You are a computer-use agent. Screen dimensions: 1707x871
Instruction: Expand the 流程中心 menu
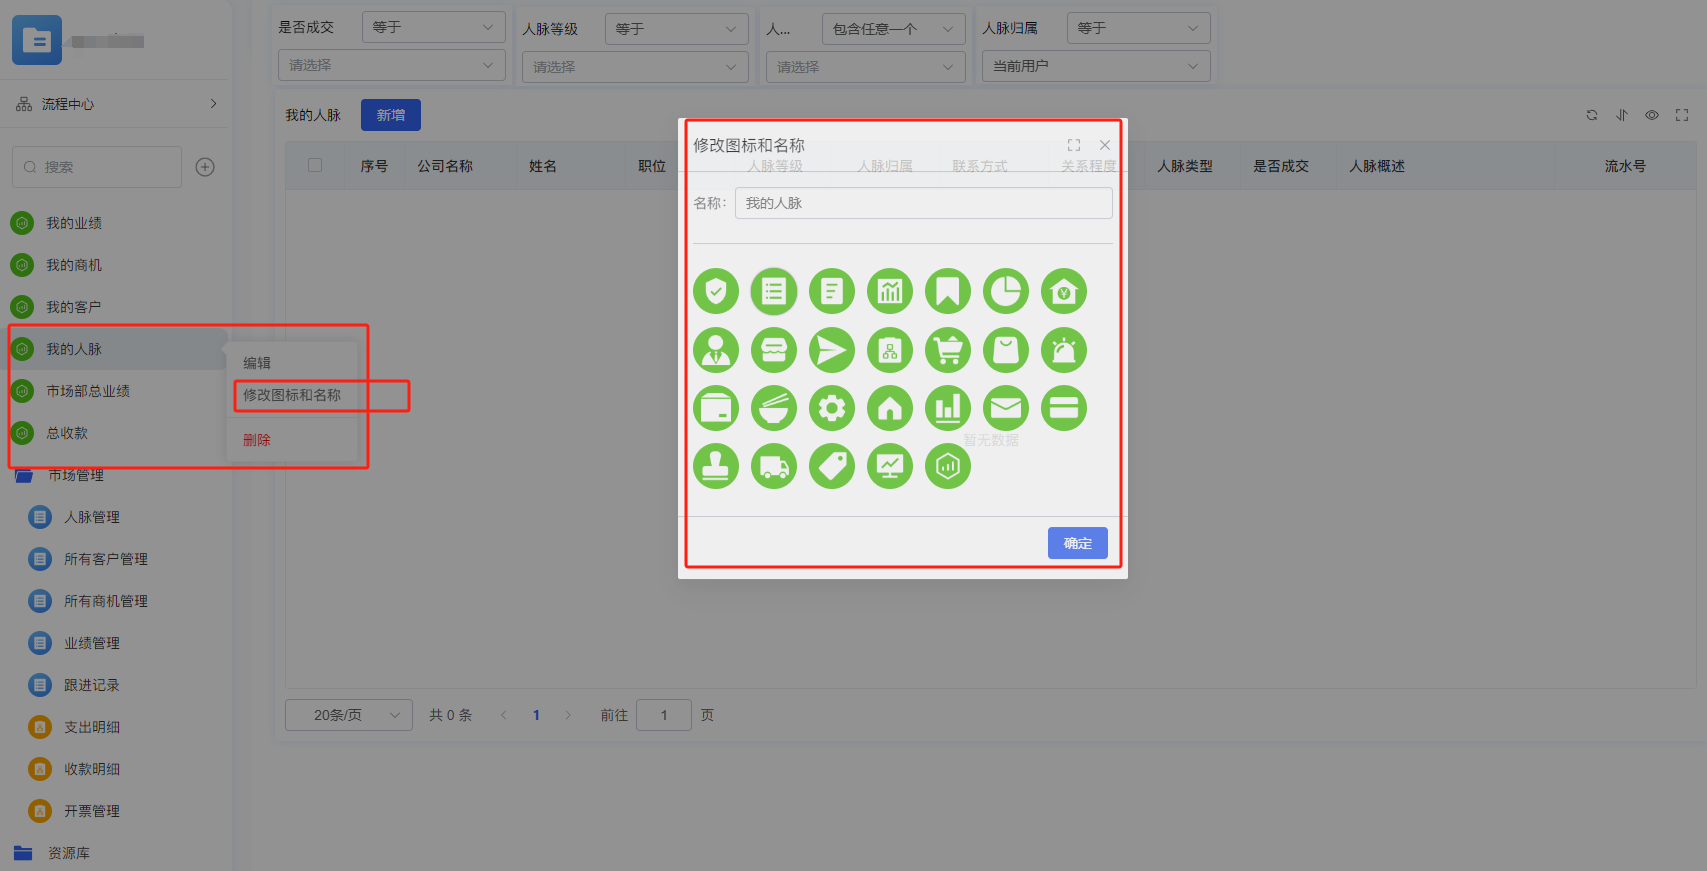coord(115,104)
